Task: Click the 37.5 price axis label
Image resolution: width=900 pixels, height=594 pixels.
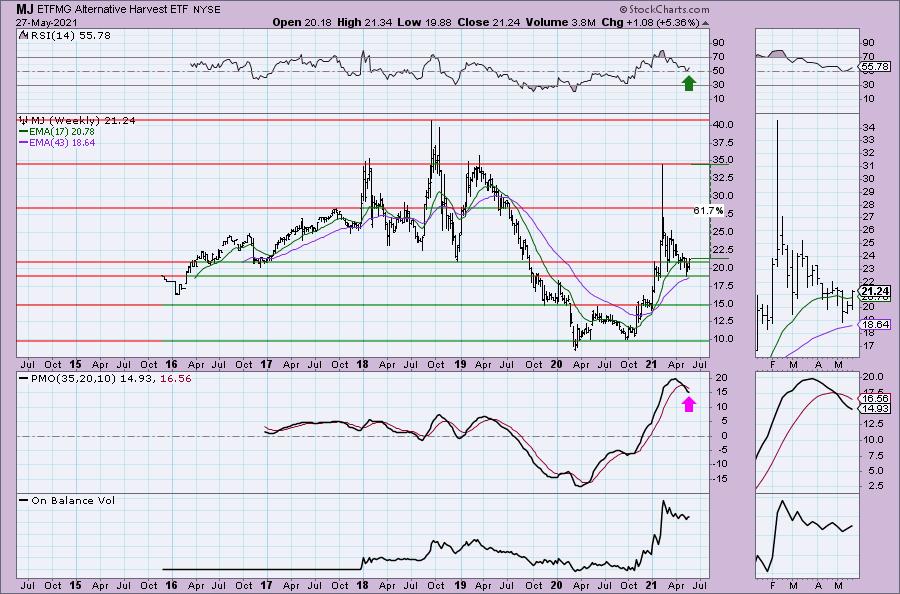Action: point(723,142)
